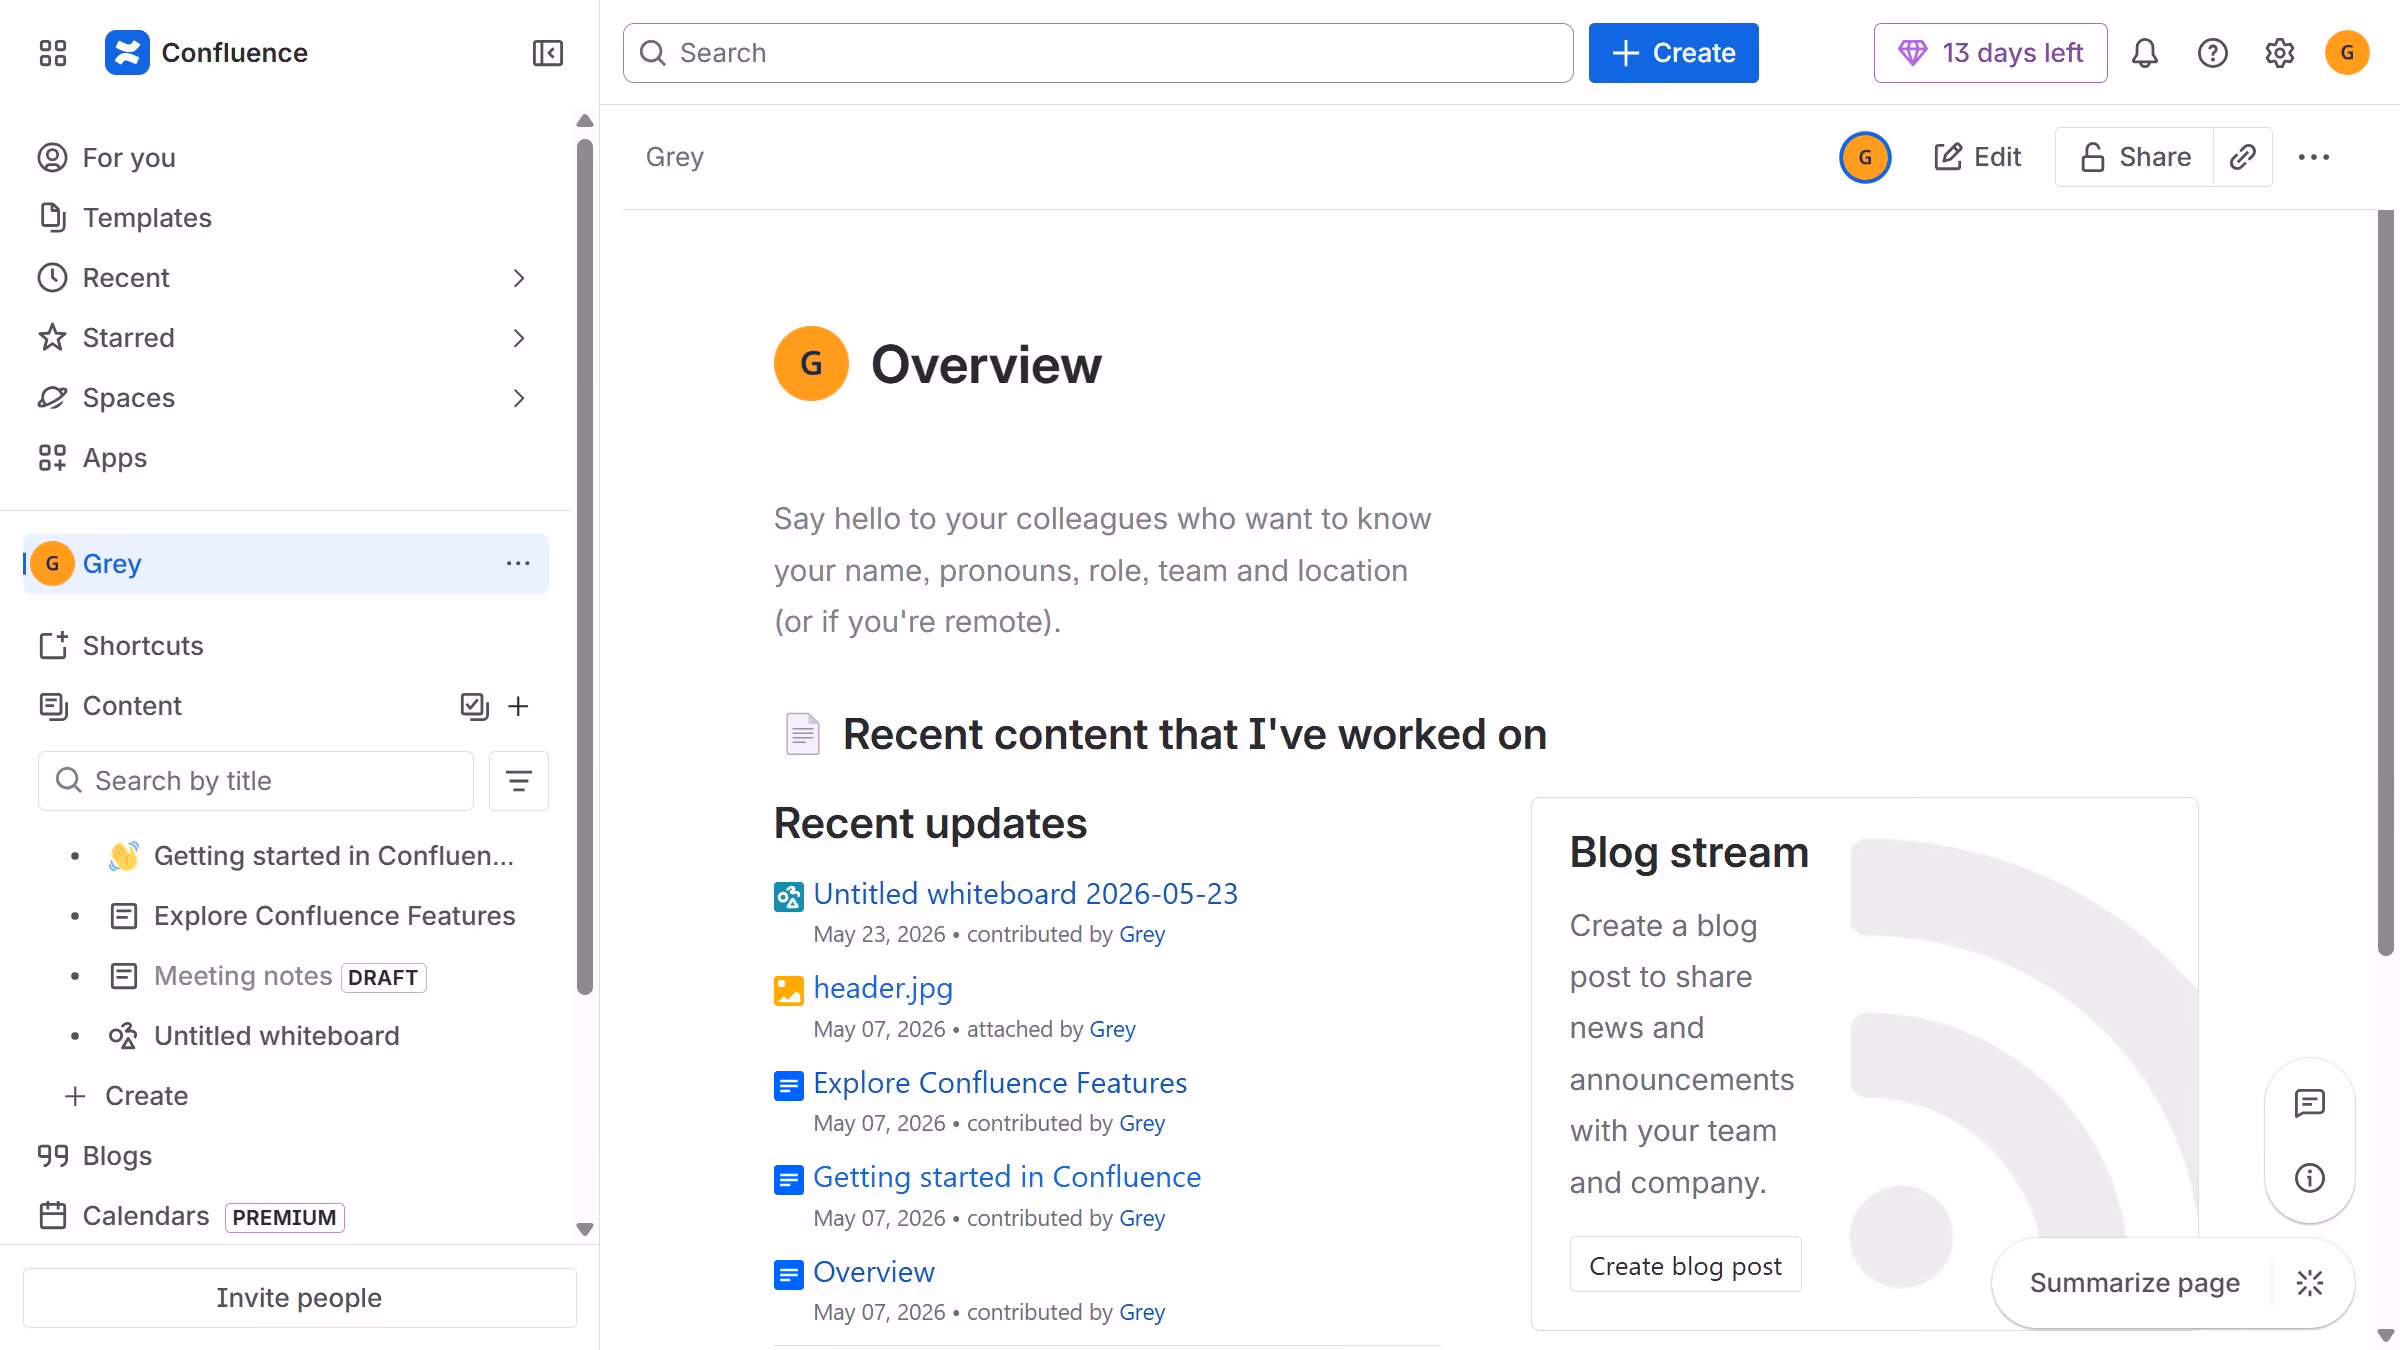The height and width of the screenshot is (1350, 2400).
Task: Click the AI sparkle icon beside Summarize
Action: [x=2310, y=1283]
